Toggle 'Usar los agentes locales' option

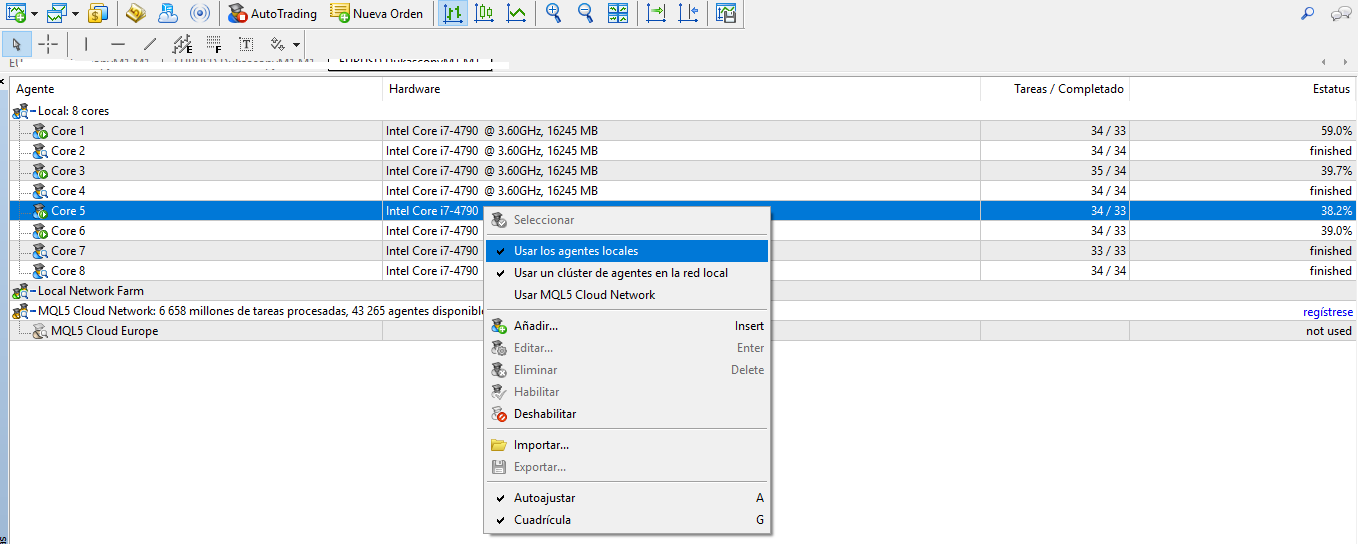576,251
